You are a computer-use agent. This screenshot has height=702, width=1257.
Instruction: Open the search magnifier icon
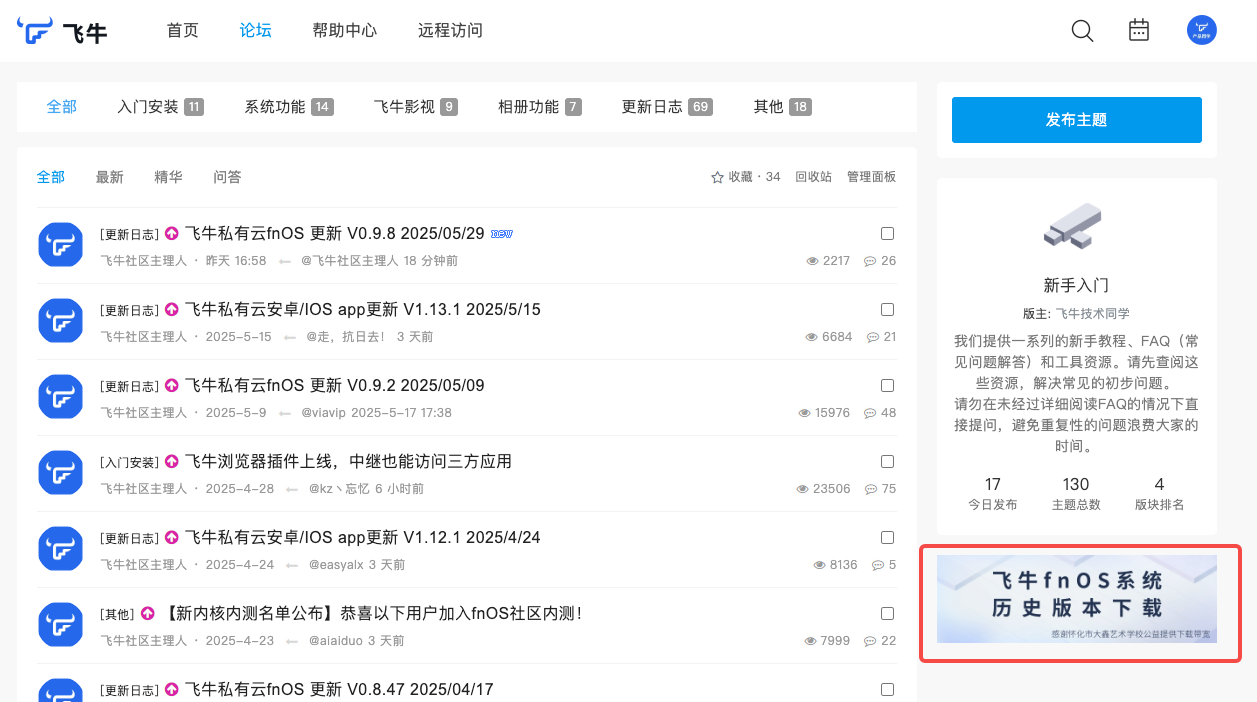(x=1082, y=31)
